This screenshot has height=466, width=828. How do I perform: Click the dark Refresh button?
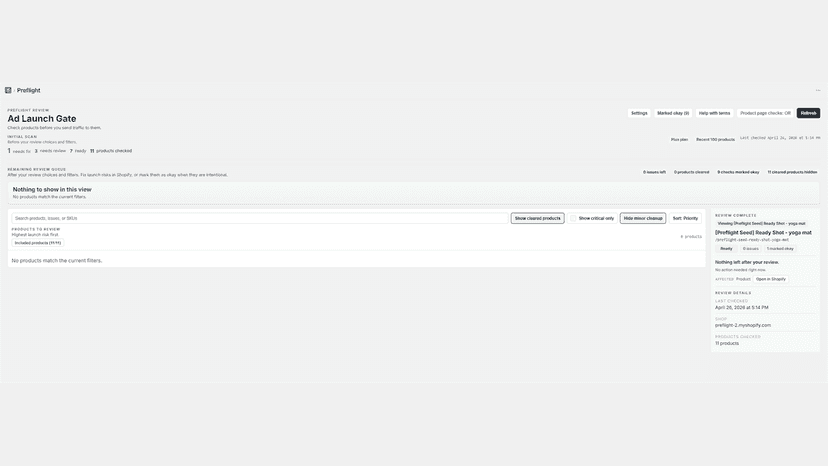click(x=808, y=113)
